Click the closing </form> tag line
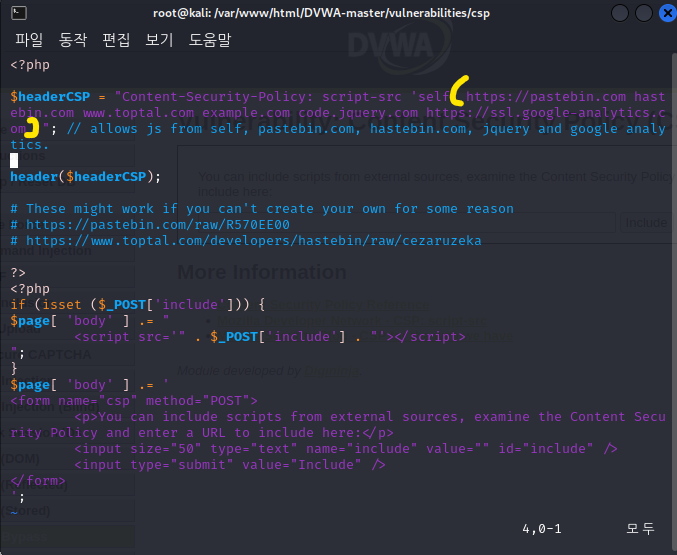Screen dimensions: 677x555 38,480
